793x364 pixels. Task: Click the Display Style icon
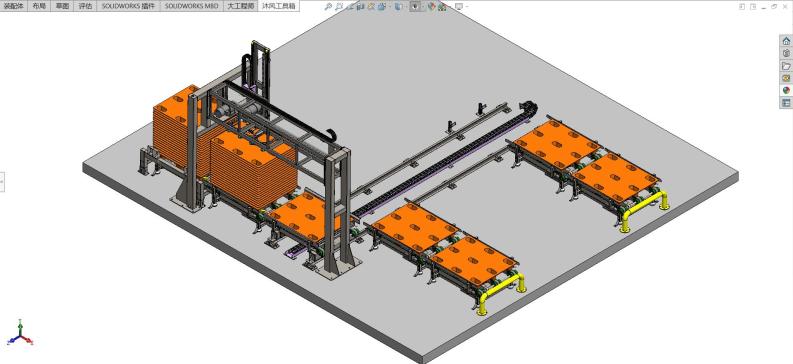click(399, 7)
